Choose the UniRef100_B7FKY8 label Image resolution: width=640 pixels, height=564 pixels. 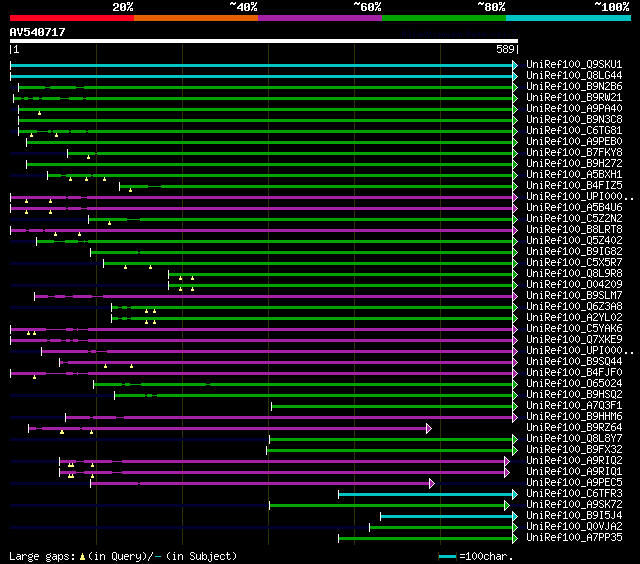(574, 153)
